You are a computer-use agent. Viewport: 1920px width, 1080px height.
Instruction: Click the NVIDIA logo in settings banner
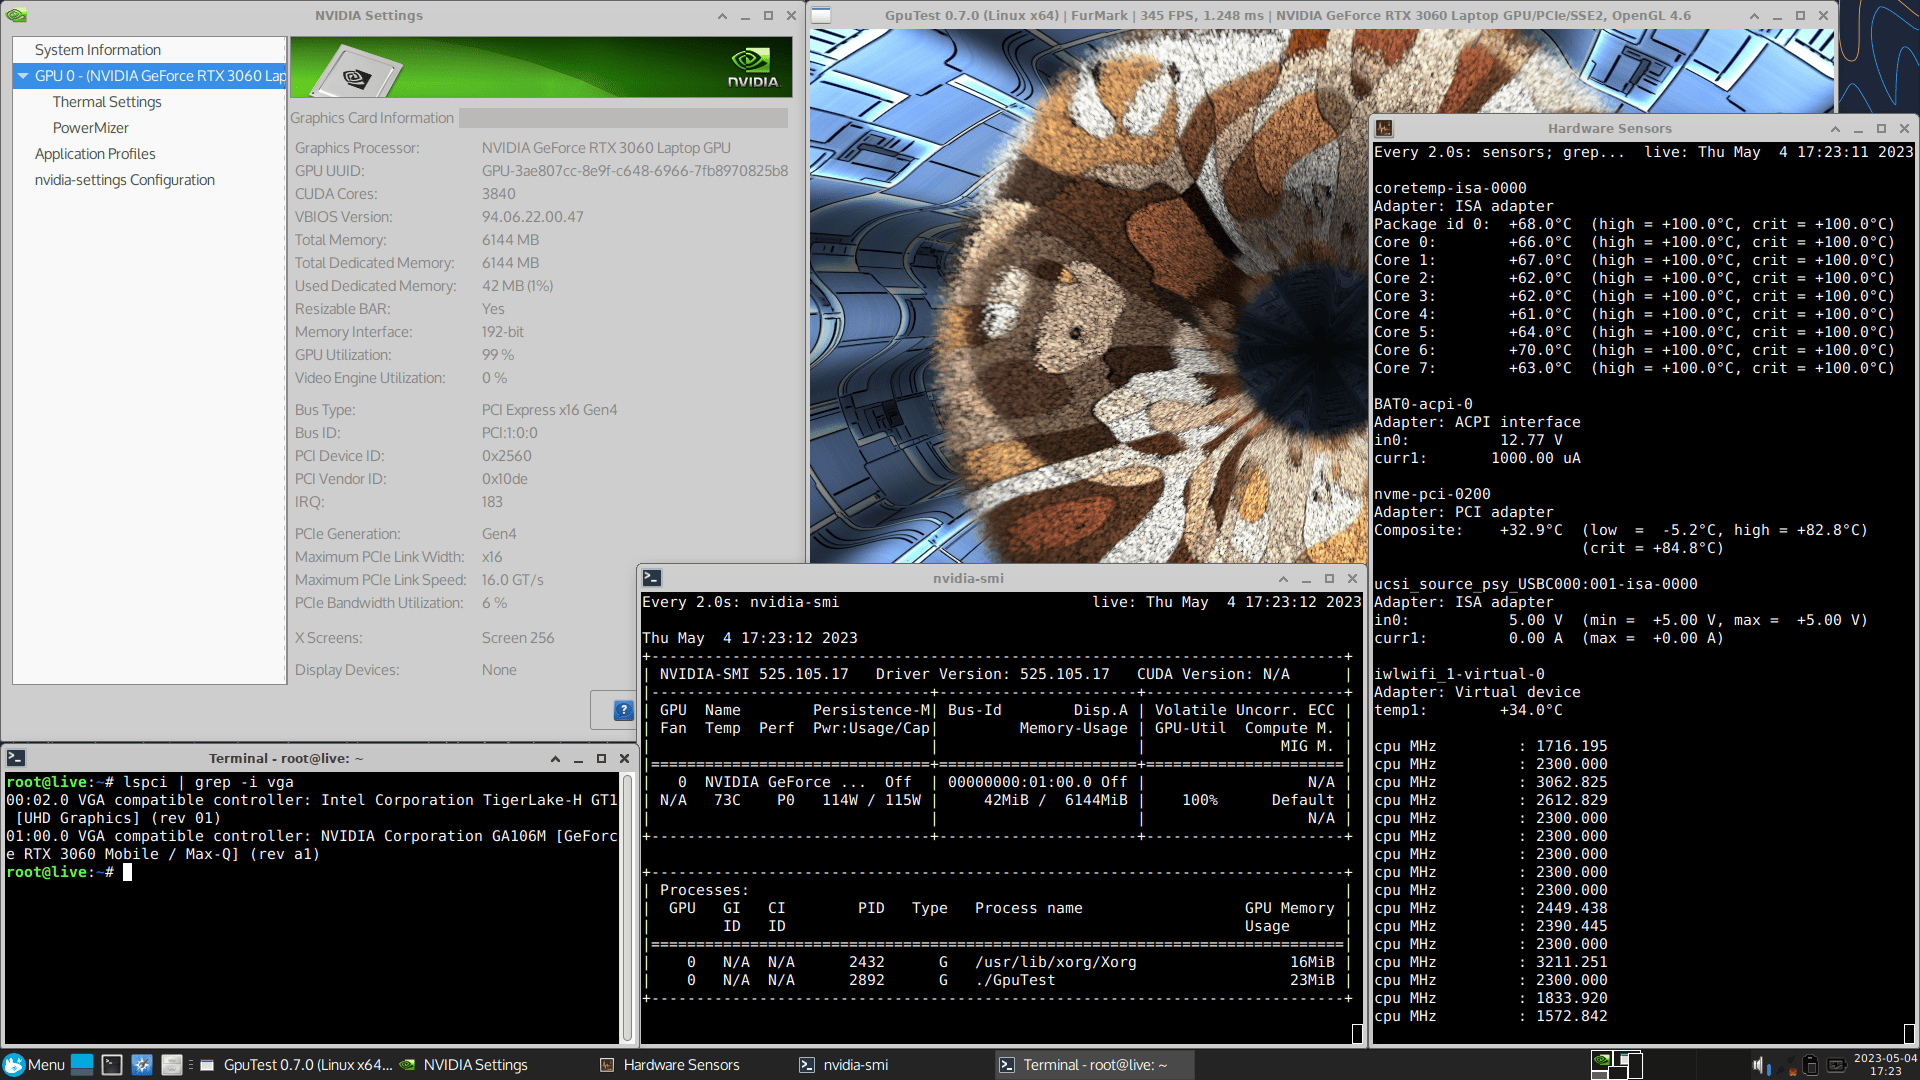(x=752, y=67)
